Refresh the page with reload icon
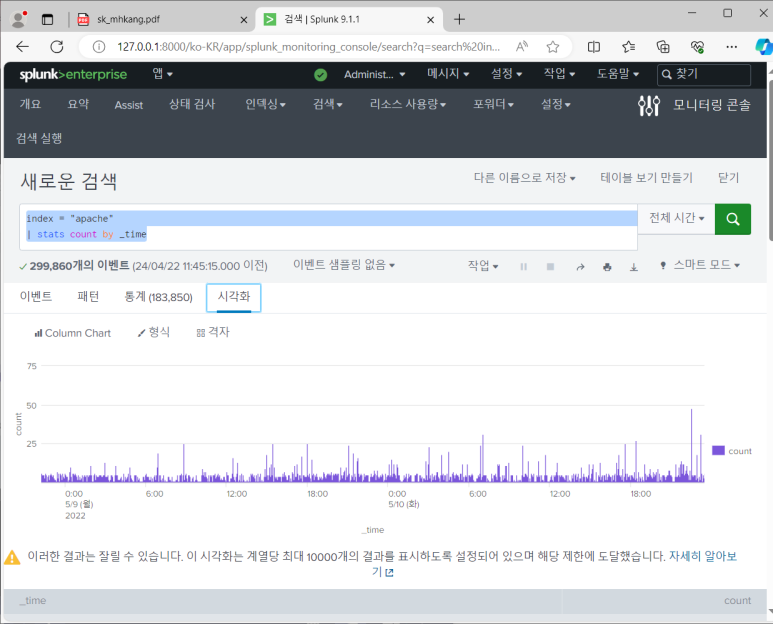 (x=57, y=47)
